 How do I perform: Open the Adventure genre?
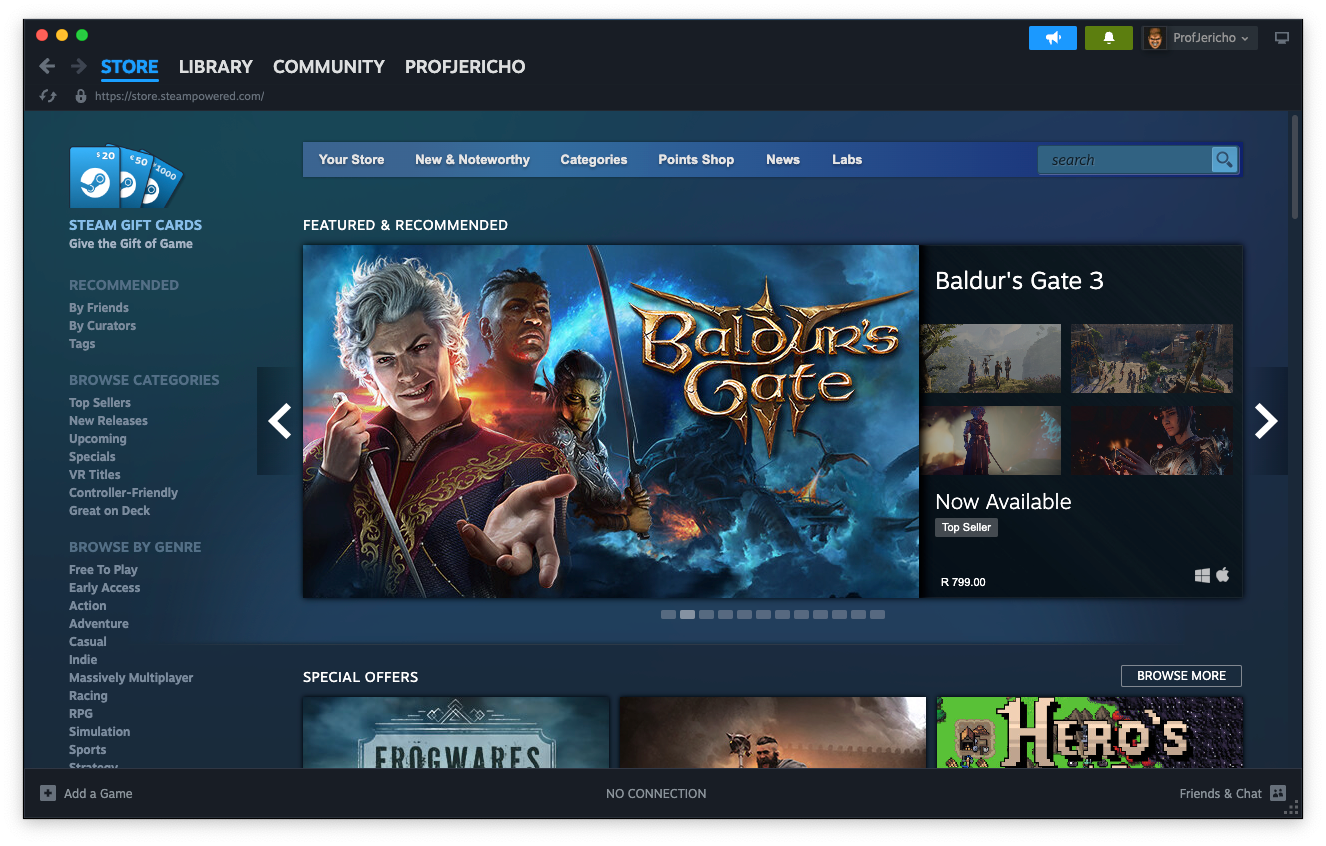99,624
